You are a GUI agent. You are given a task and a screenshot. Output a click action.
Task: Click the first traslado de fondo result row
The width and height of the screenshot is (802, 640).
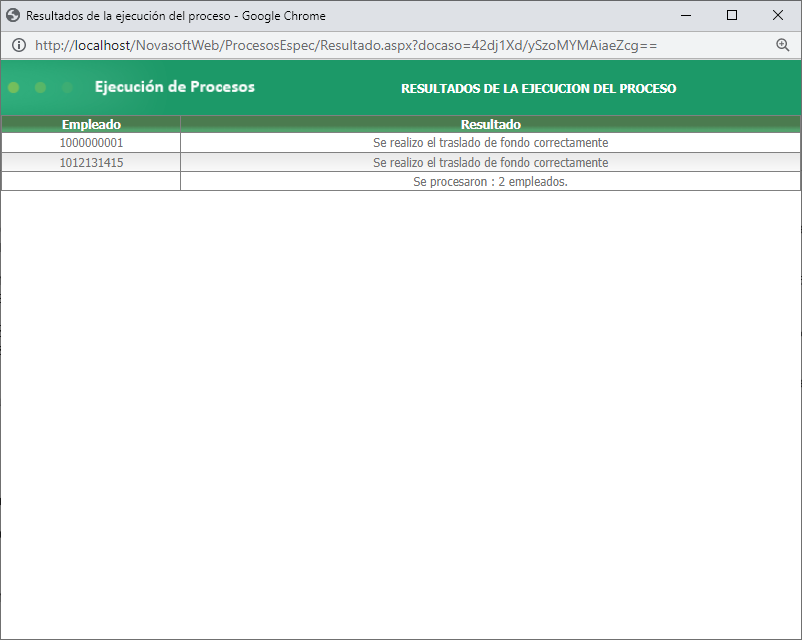[490, 142]
